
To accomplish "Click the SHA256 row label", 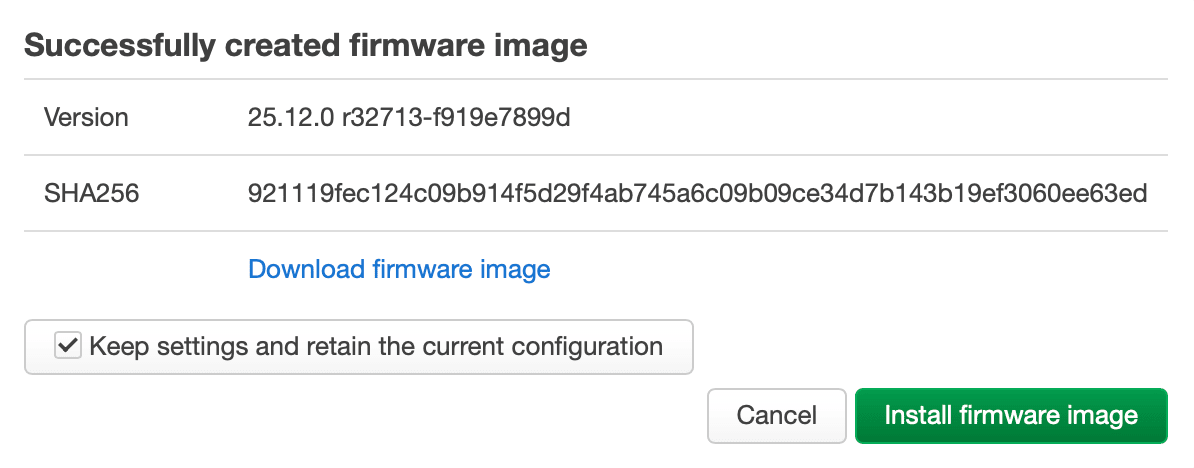I will 91,193.
